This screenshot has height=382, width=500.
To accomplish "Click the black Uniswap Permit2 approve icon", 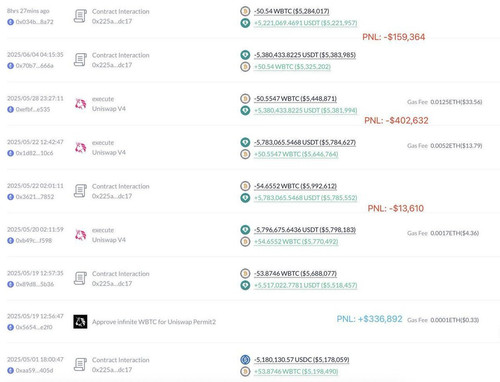I will pyautogui.click(x=80, y=322).
